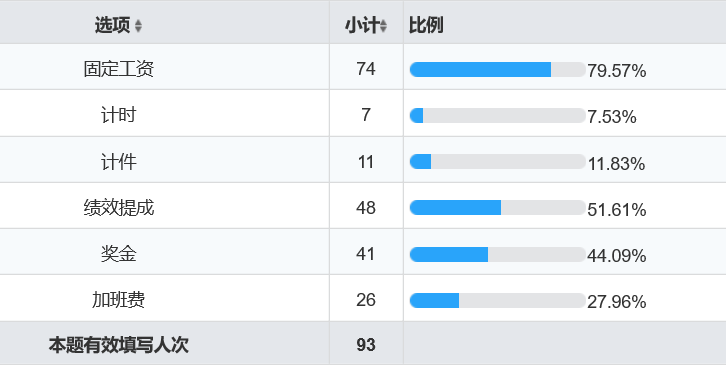Select the 计件 option label
Image resolution: width=726 pixels, height=370 pixels.
(x=119, y=162)
